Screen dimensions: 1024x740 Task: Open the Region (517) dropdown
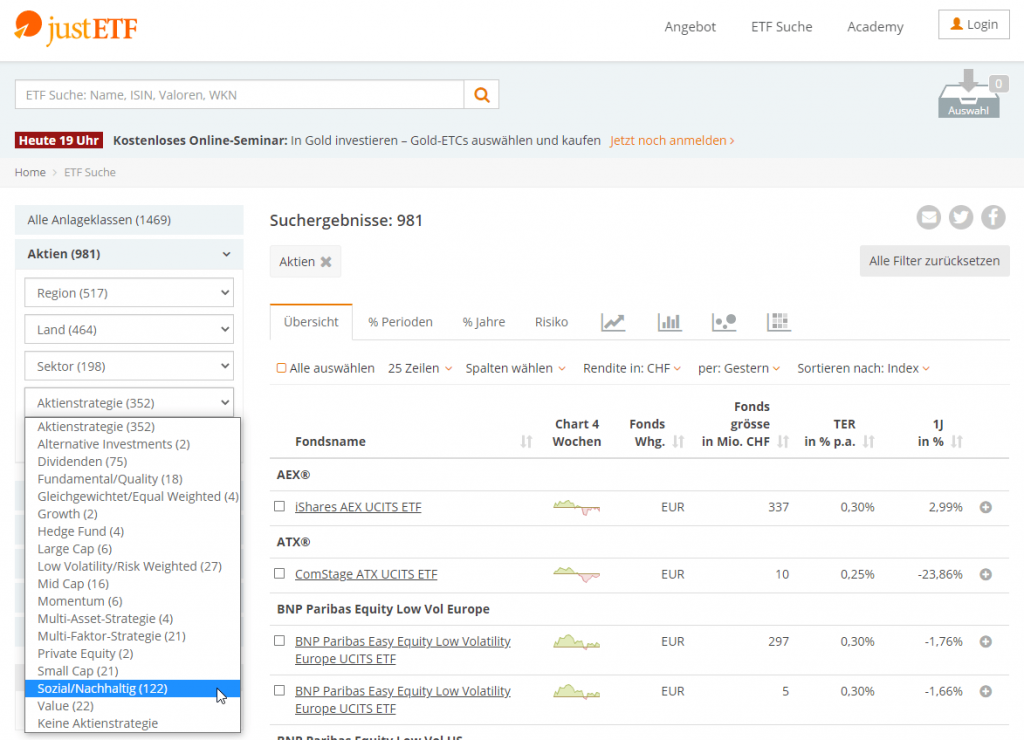click(x=129, y=293)
